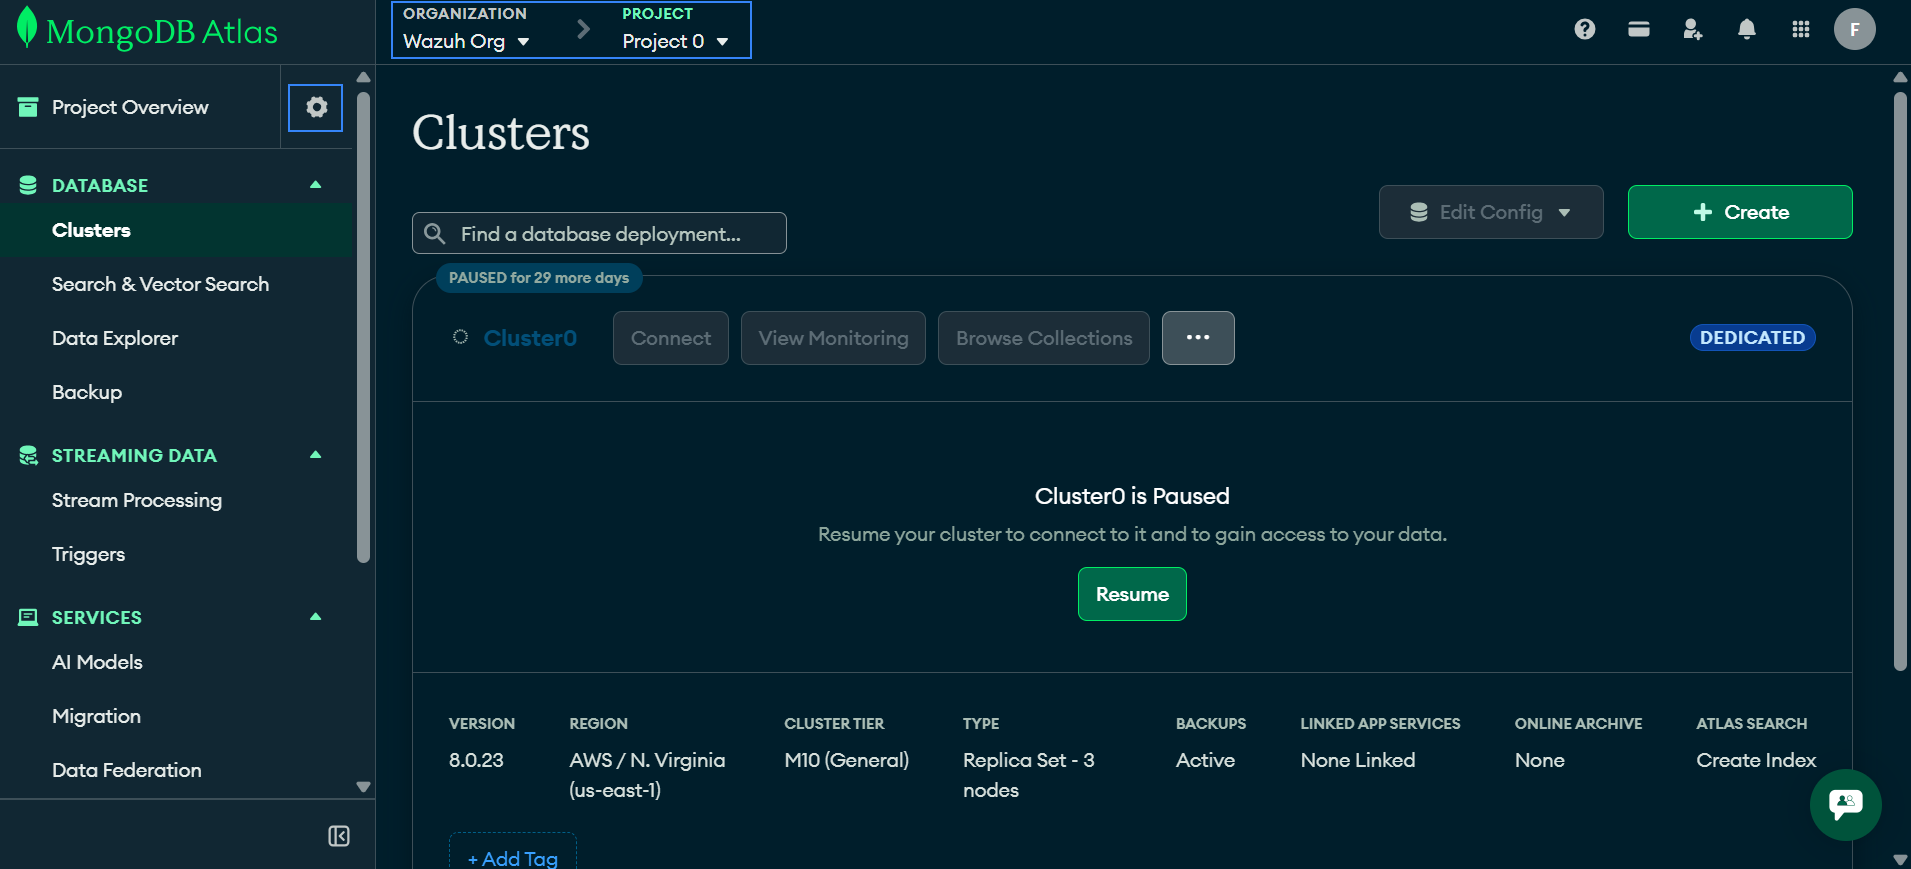Viewport: 1911px width, 869px height.
Task: Click the DEDICATED badge
Action: [x=1752, y=338]
